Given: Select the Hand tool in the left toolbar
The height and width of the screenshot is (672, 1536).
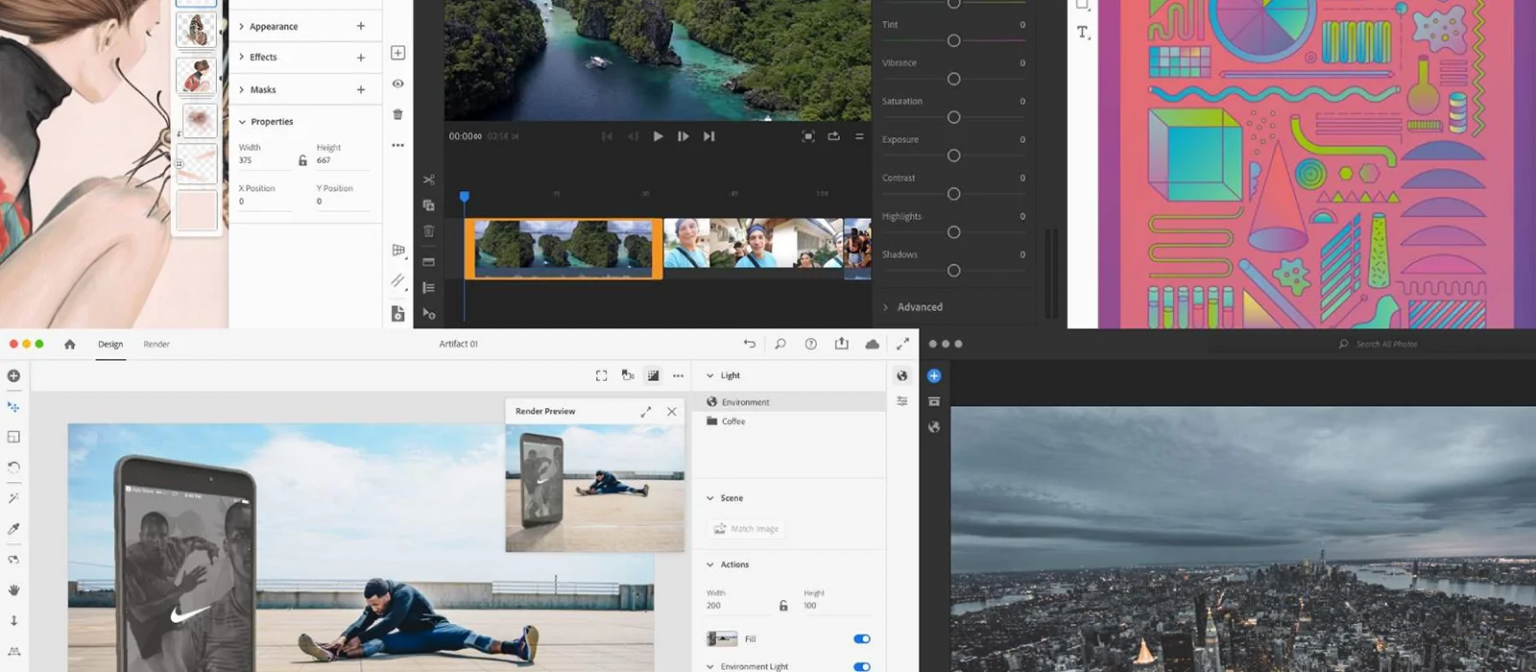Looking at the screenshot, I should click(x=13, y=590).
